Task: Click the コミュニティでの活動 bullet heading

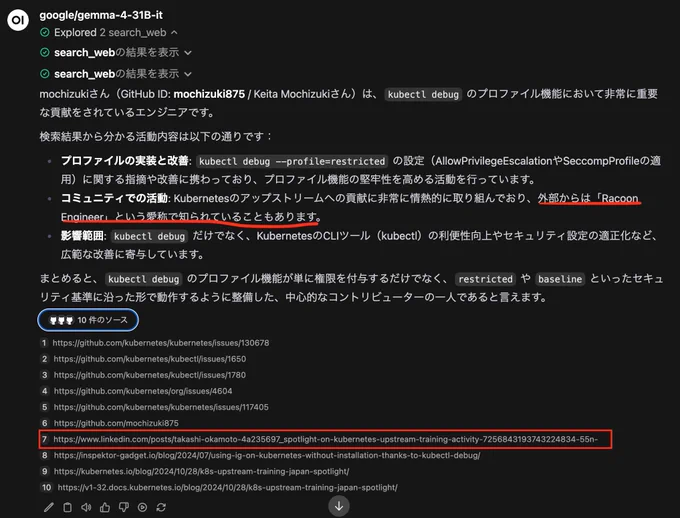Action: (x=114, y=199)
